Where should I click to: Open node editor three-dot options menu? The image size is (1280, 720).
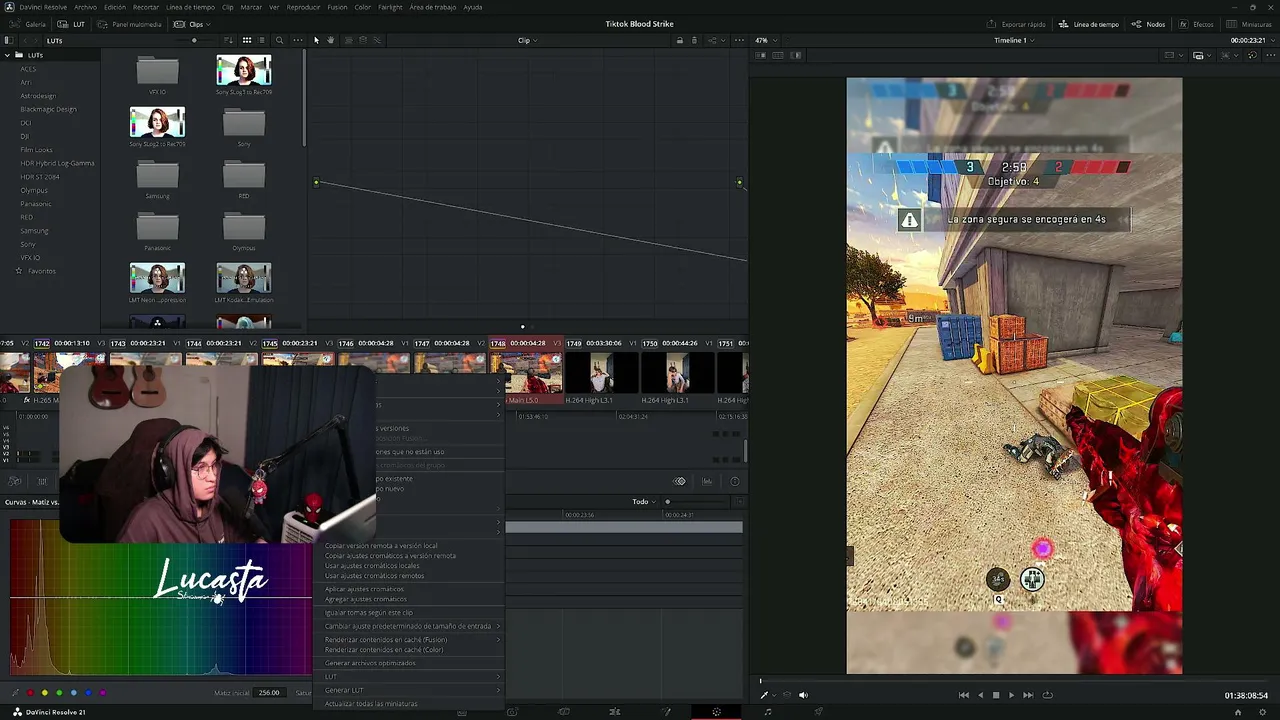[739, 40]
